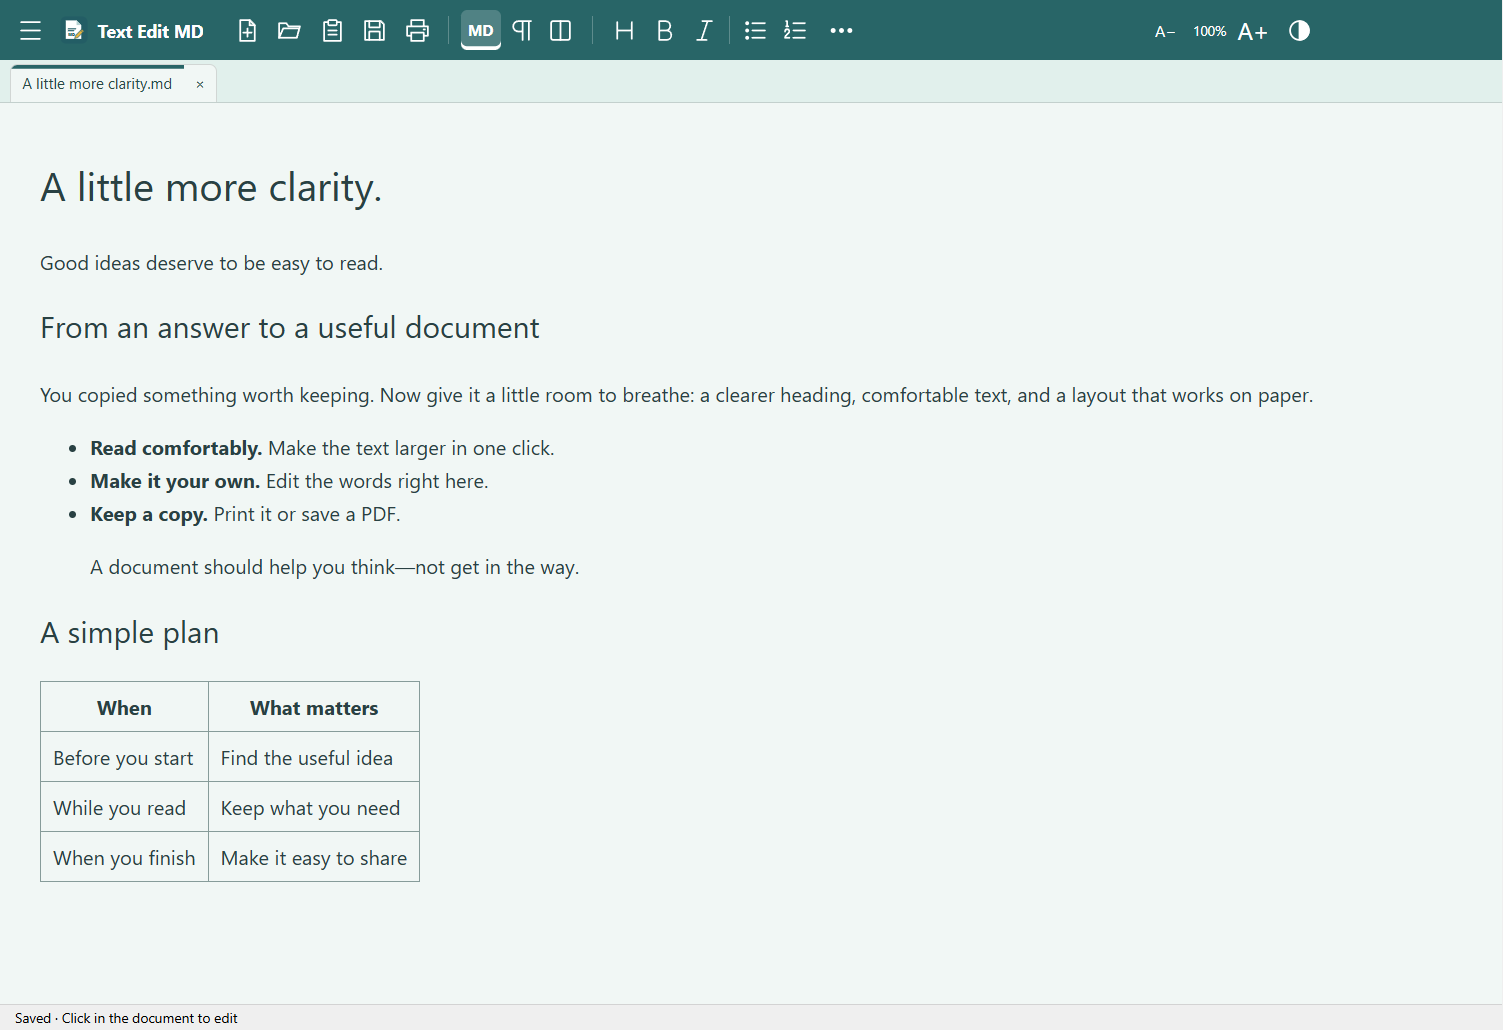Toggle contrast theme mode

tap(1299, 31)
